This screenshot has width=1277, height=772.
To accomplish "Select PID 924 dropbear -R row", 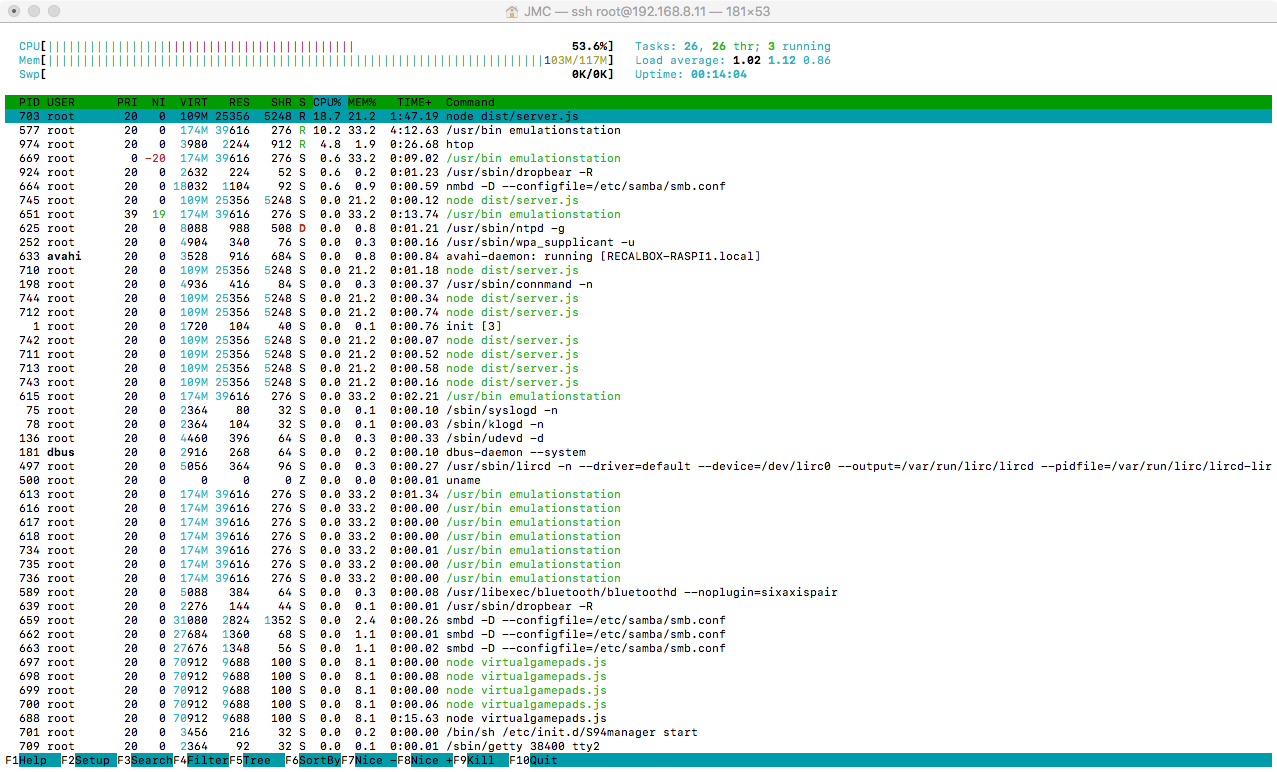I will tap(638, 172).
